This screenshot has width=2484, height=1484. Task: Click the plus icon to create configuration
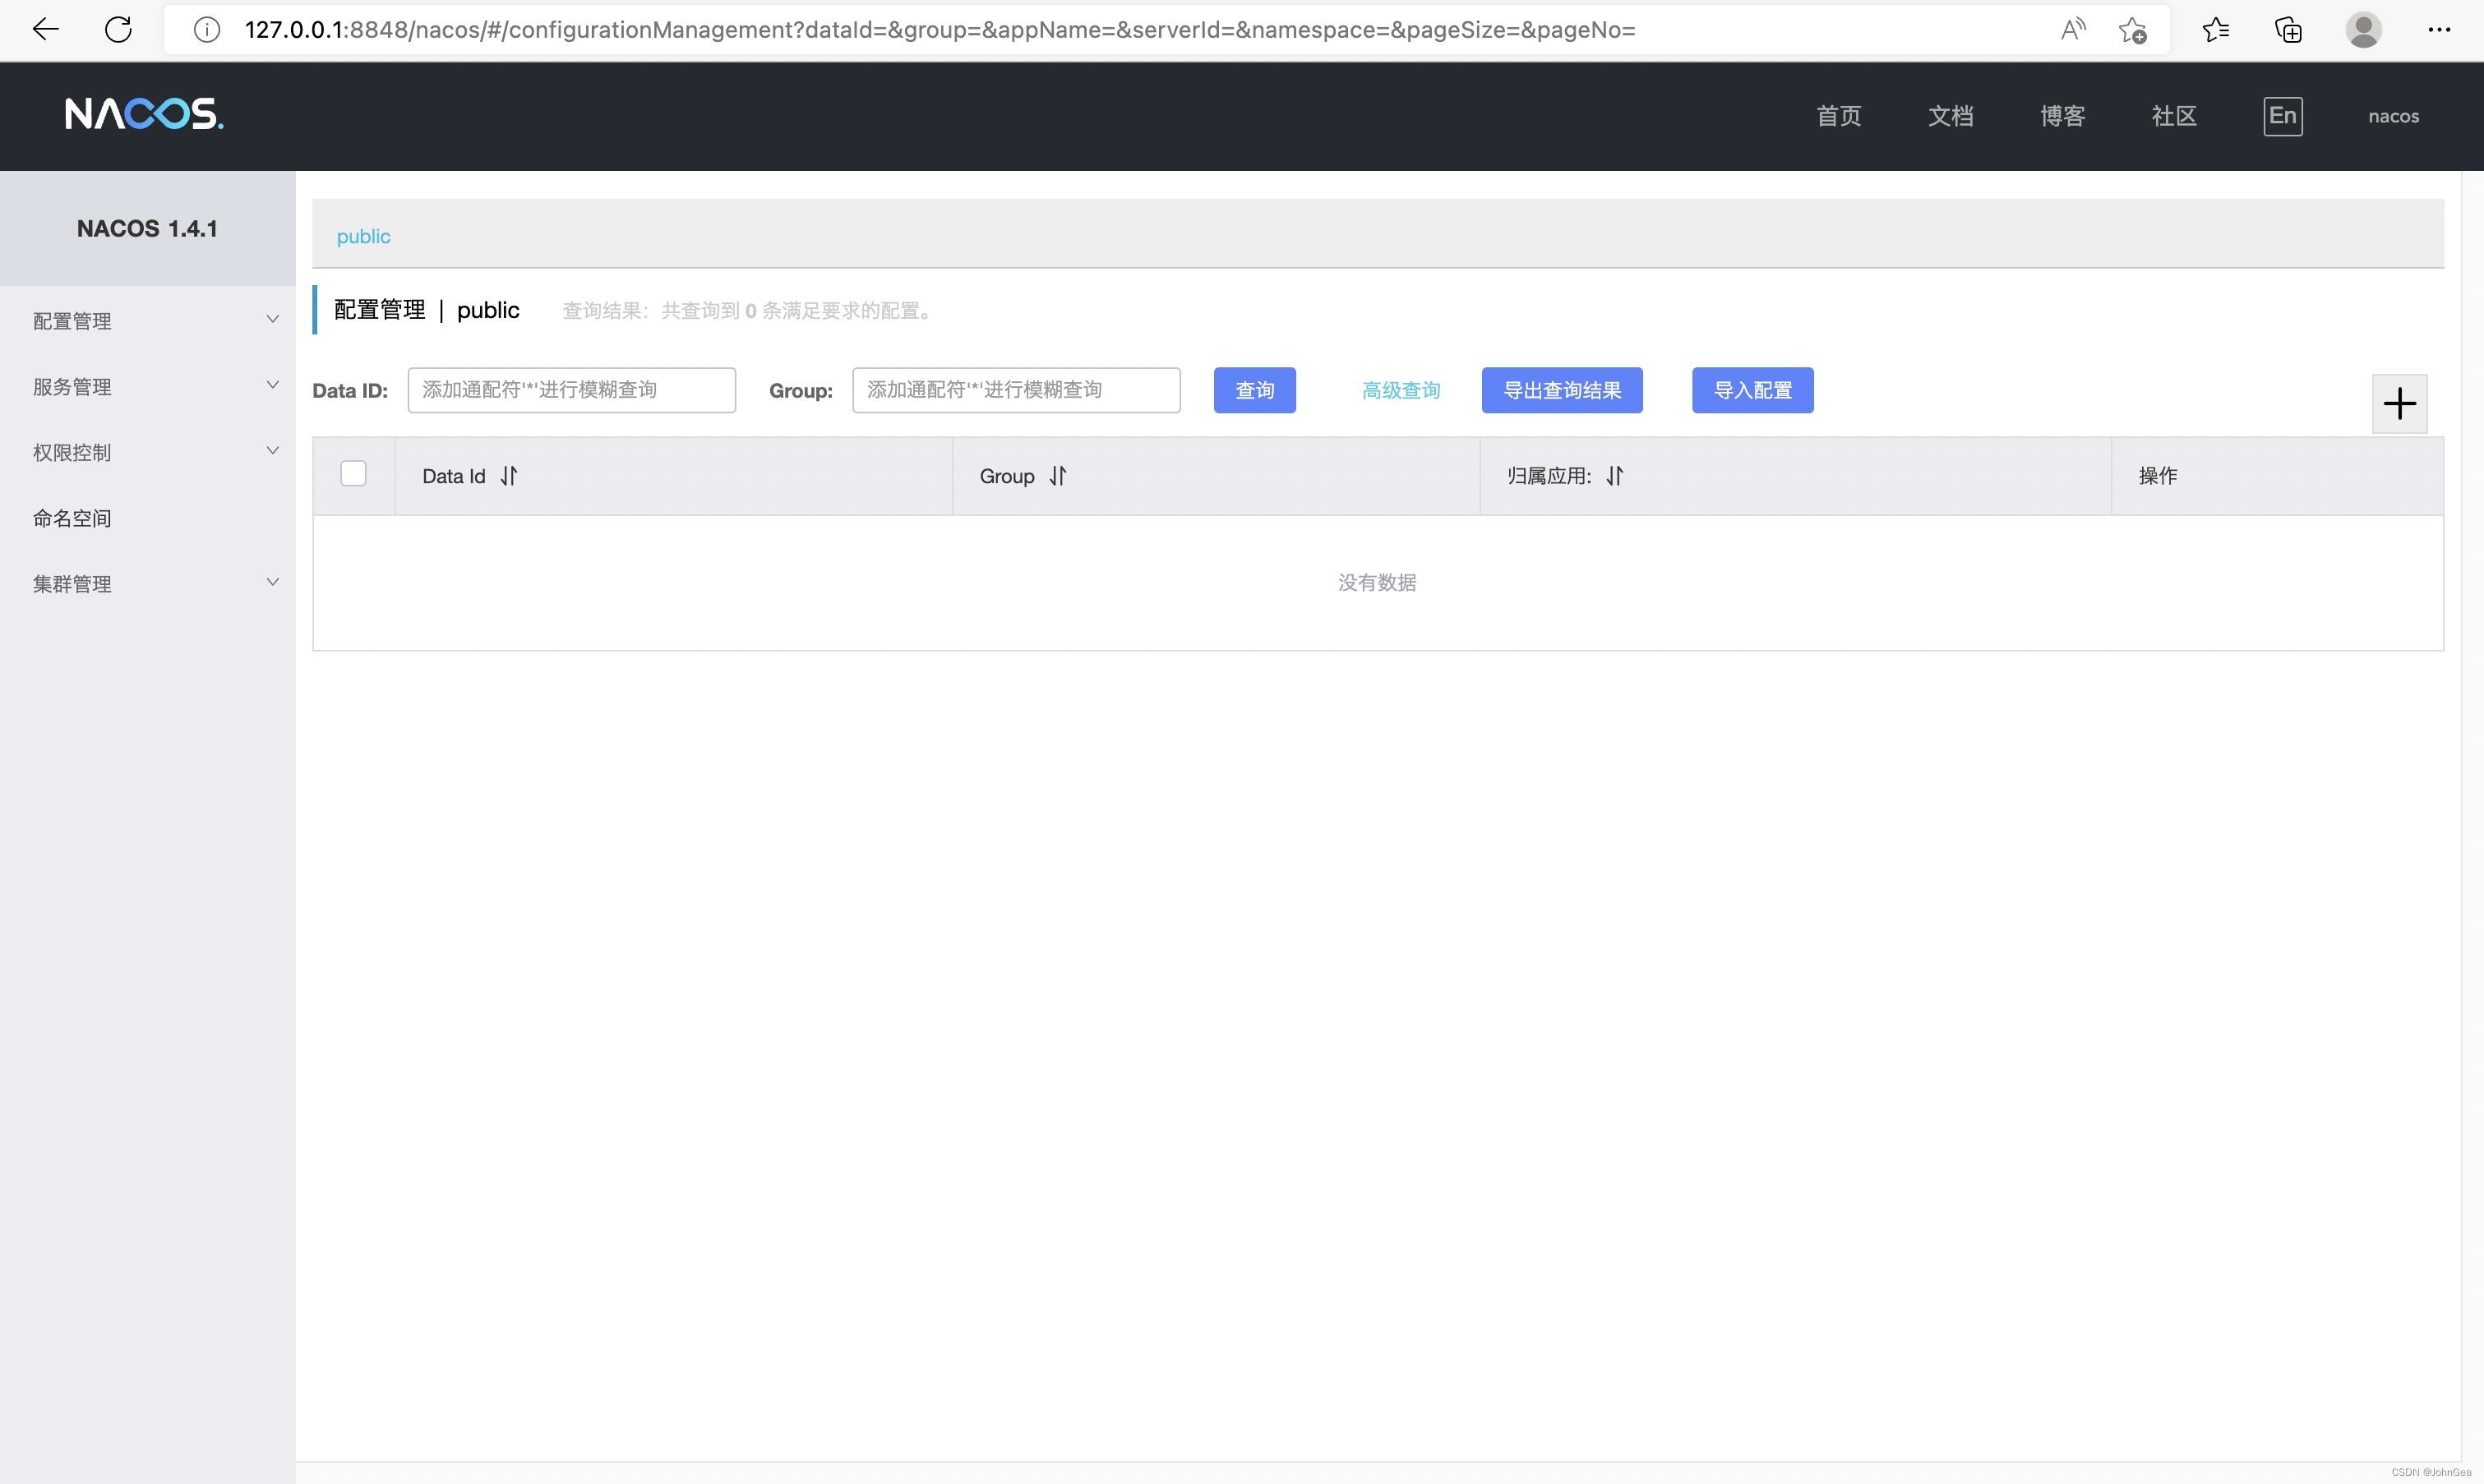(x=2399, y=404)
